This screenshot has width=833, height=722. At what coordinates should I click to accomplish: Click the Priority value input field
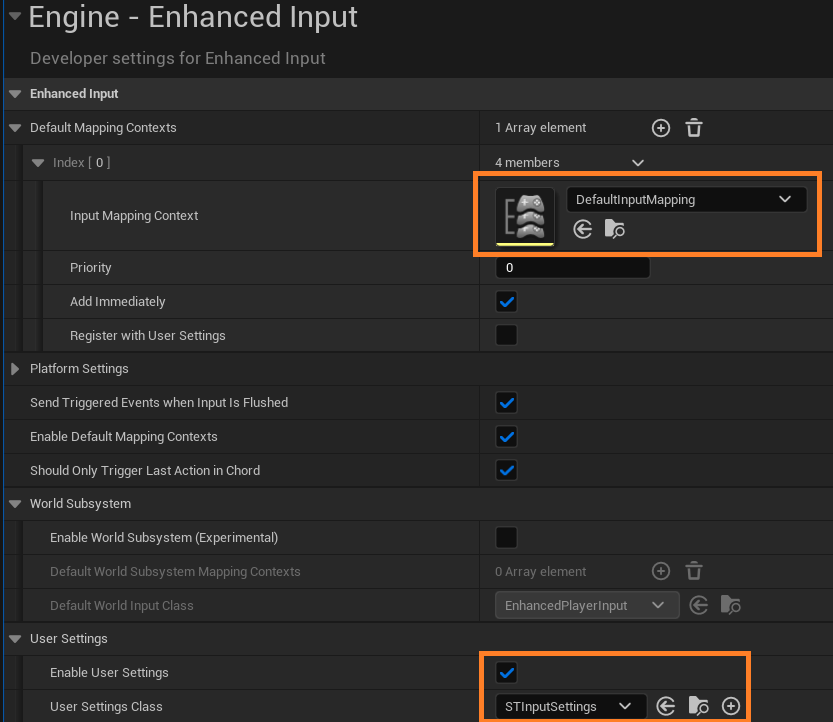tap(572, 268)
